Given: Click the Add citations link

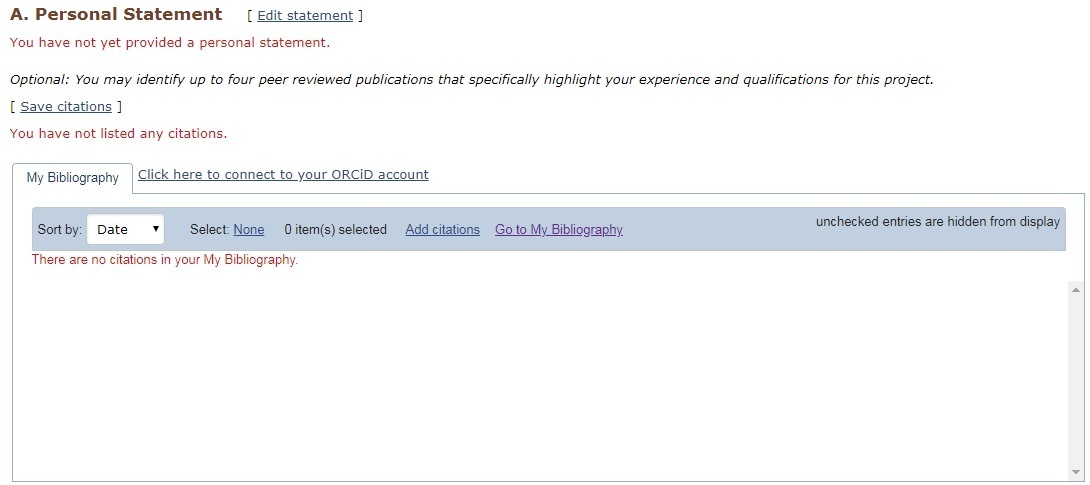Looking at the screenshot, I should click(x=442, y=230).
